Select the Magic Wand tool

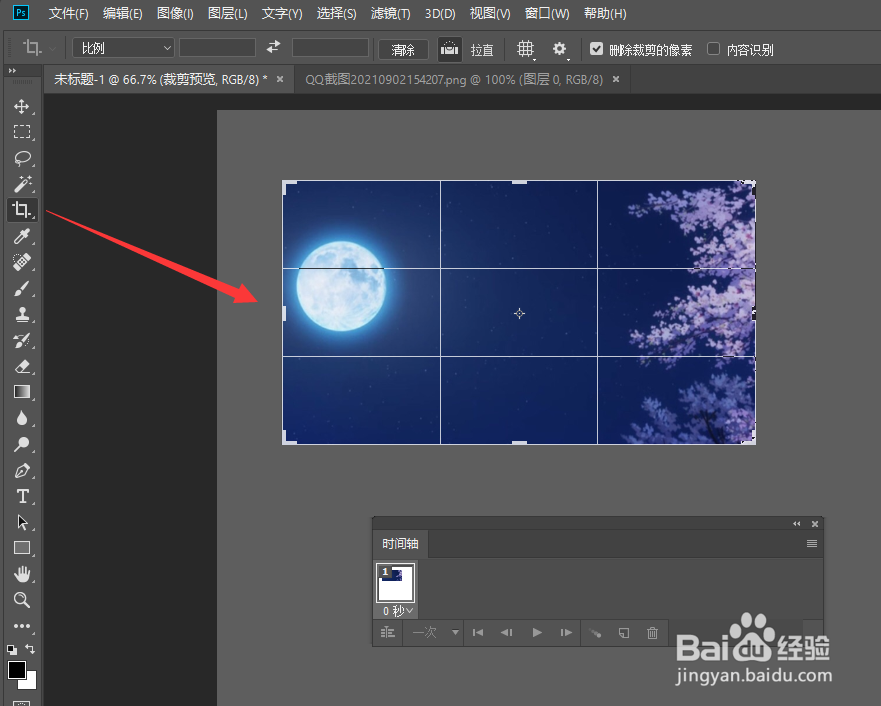pyautogui.click(x=22, y=184)
